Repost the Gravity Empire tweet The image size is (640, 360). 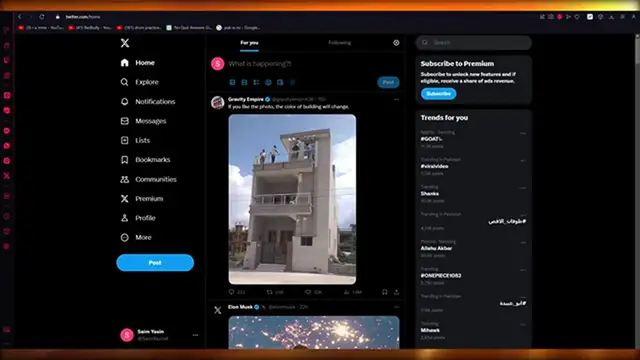275,292
